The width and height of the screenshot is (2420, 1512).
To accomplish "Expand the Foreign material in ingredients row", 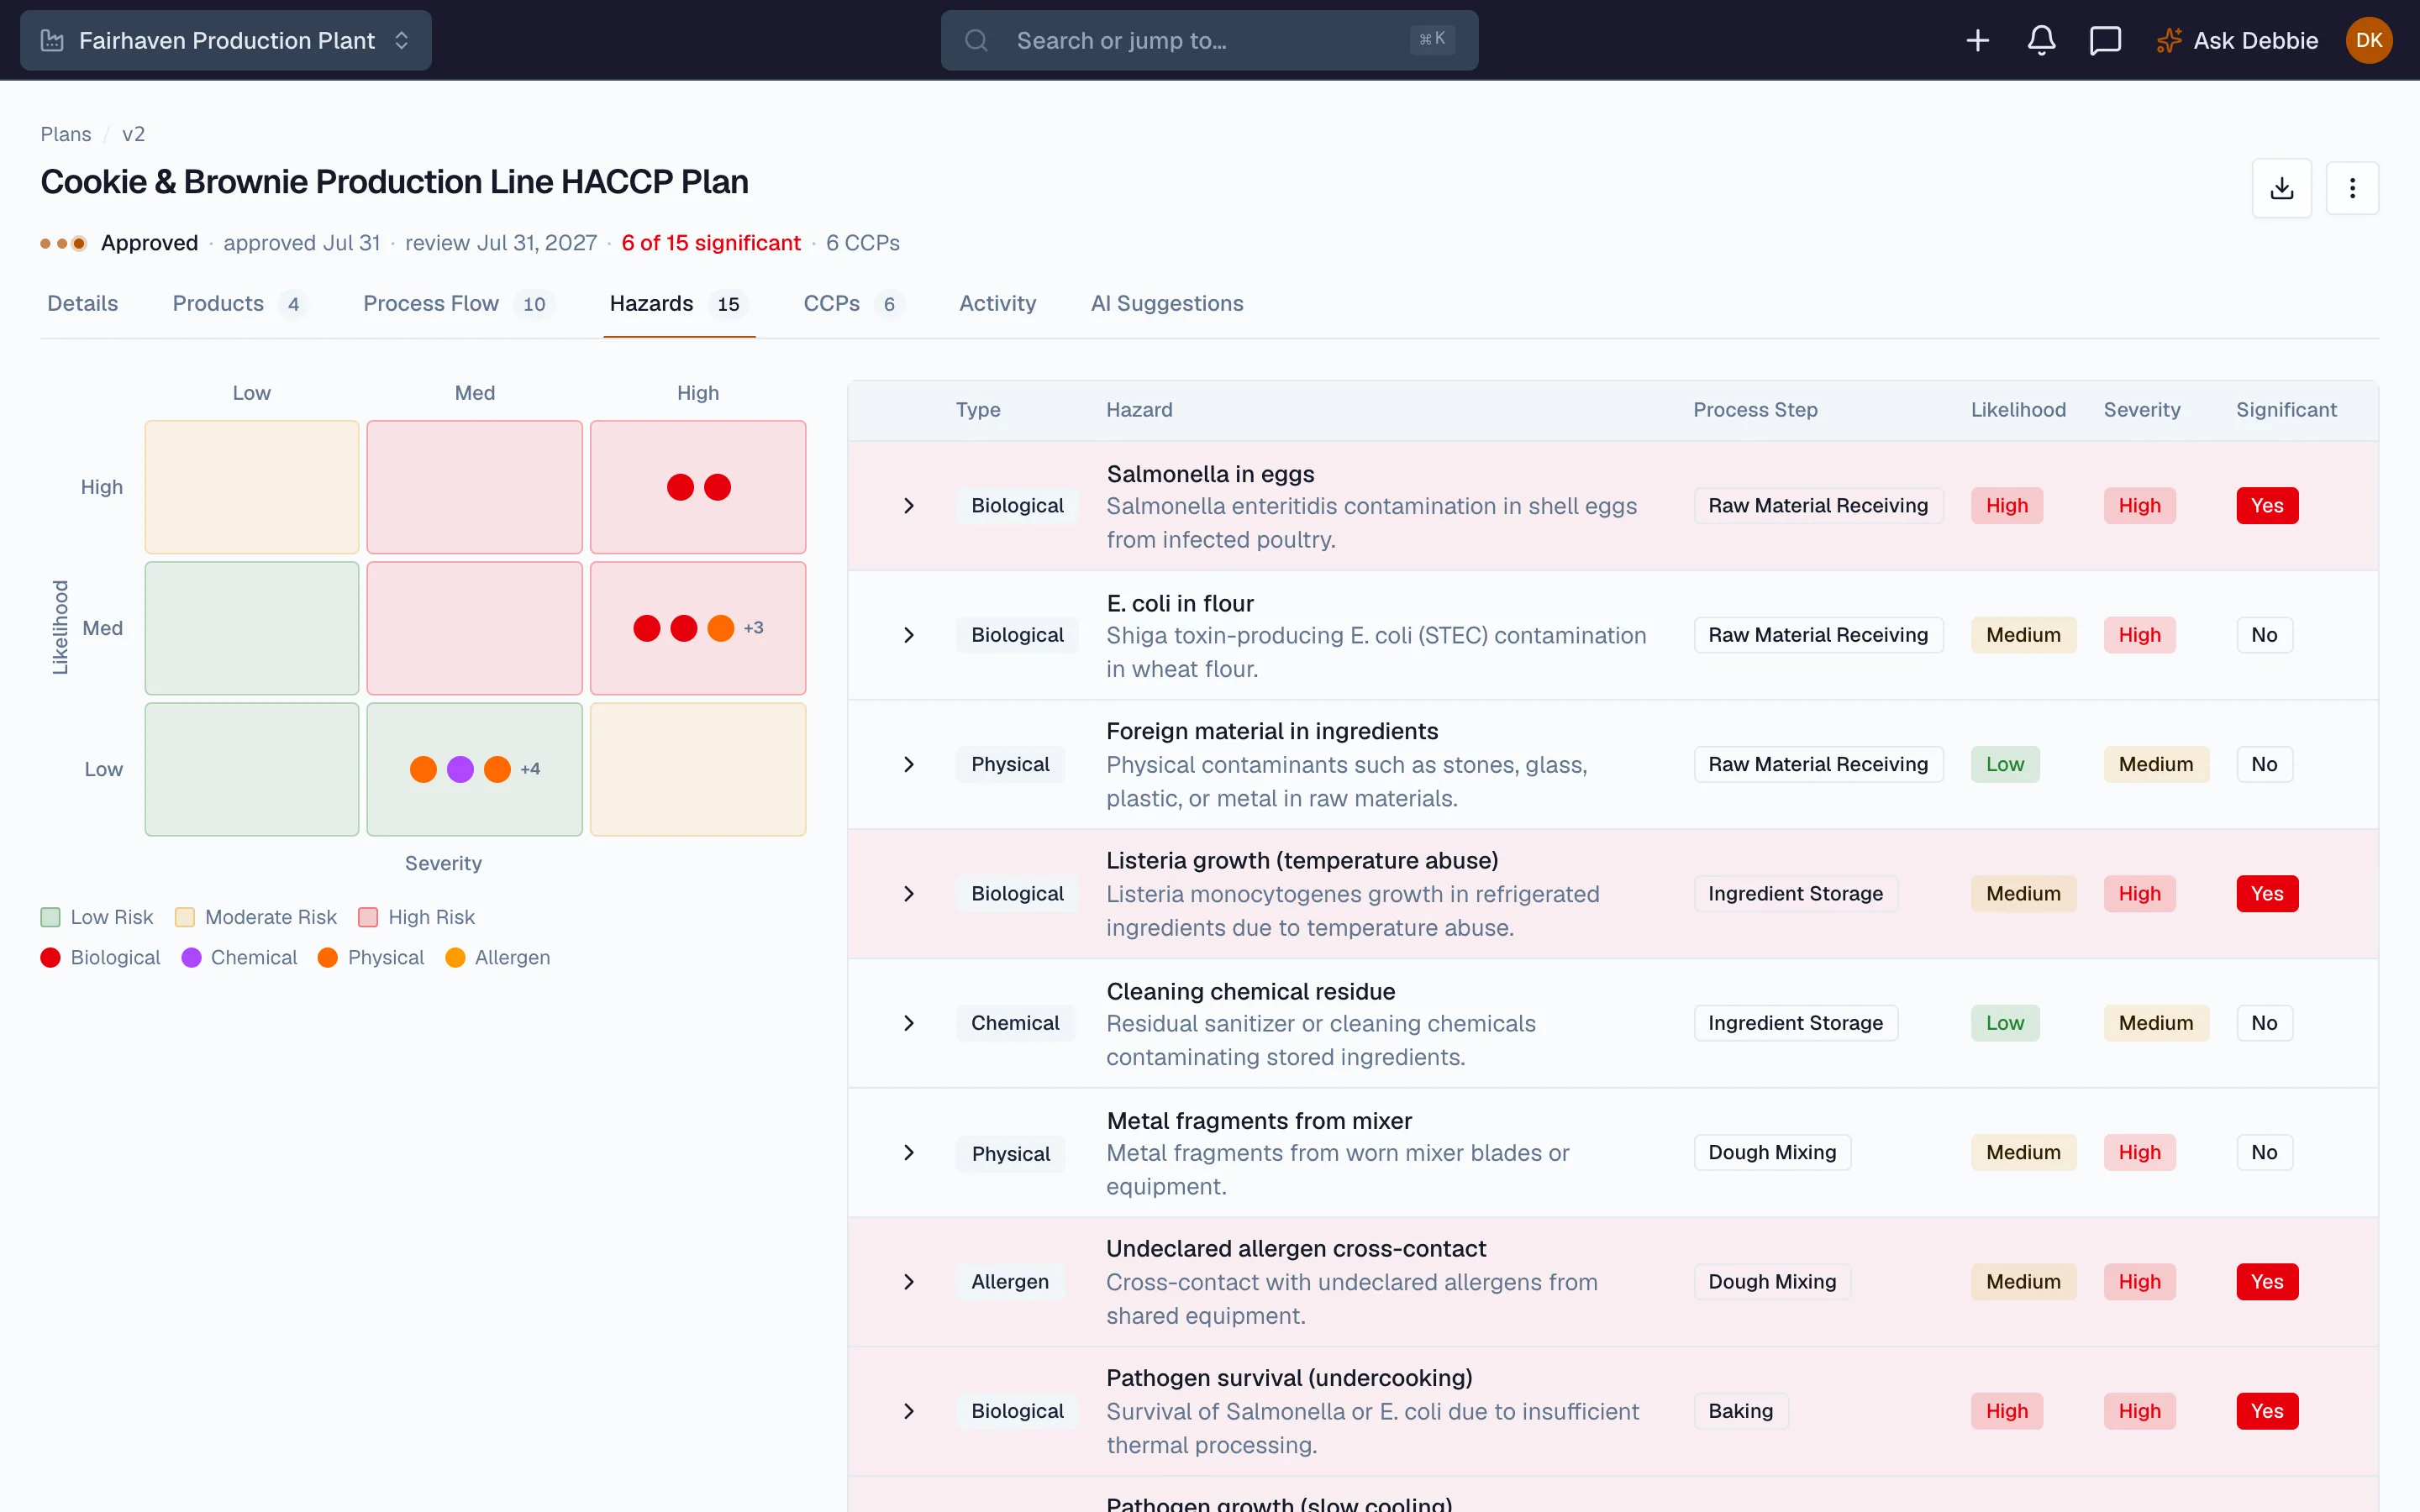I will click(x=908, y=764).
